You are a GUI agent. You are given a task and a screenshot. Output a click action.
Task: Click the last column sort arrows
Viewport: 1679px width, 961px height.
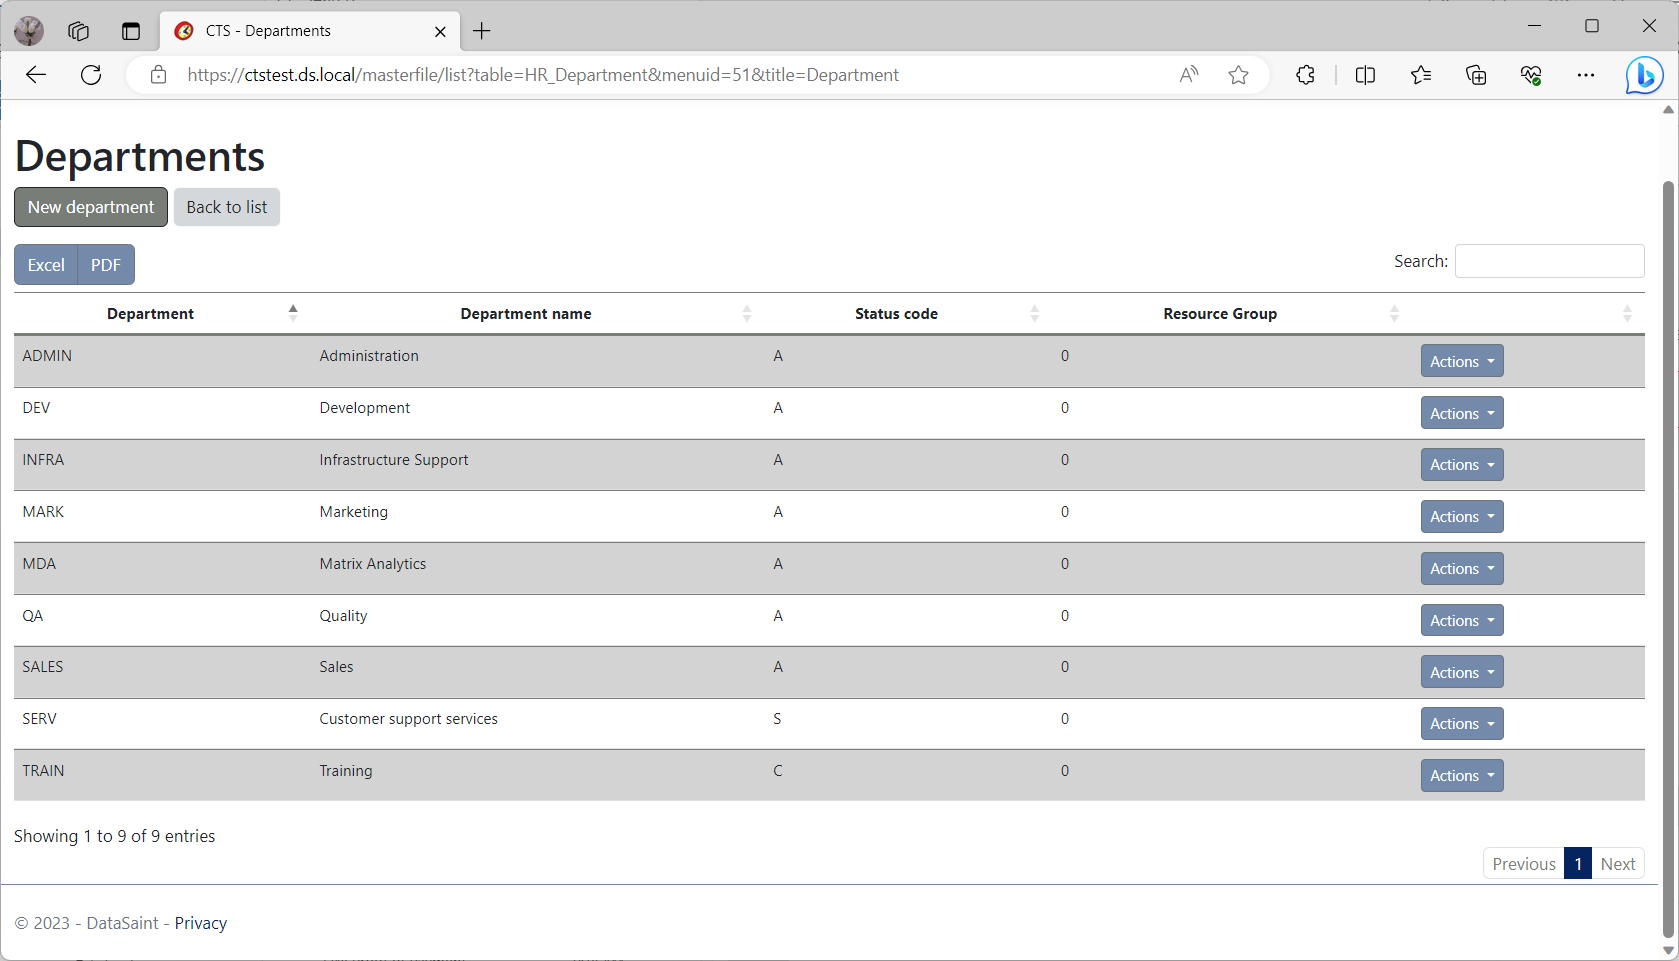(1627, 314)
